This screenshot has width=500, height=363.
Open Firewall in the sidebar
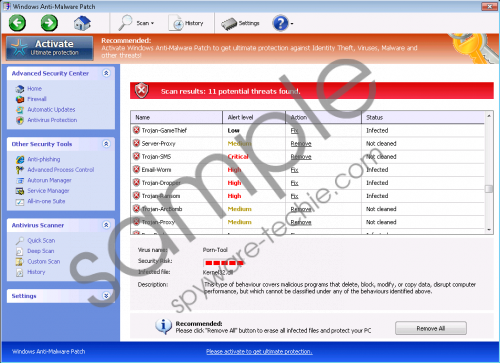[37, 99]
